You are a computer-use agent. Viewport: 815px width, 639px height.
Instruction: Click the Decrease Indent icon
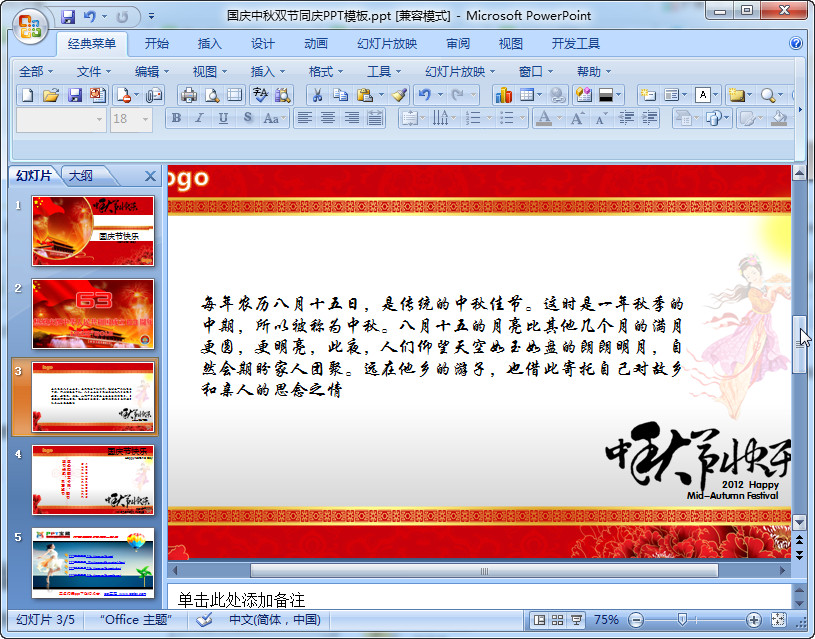click(x=626, y=119)
